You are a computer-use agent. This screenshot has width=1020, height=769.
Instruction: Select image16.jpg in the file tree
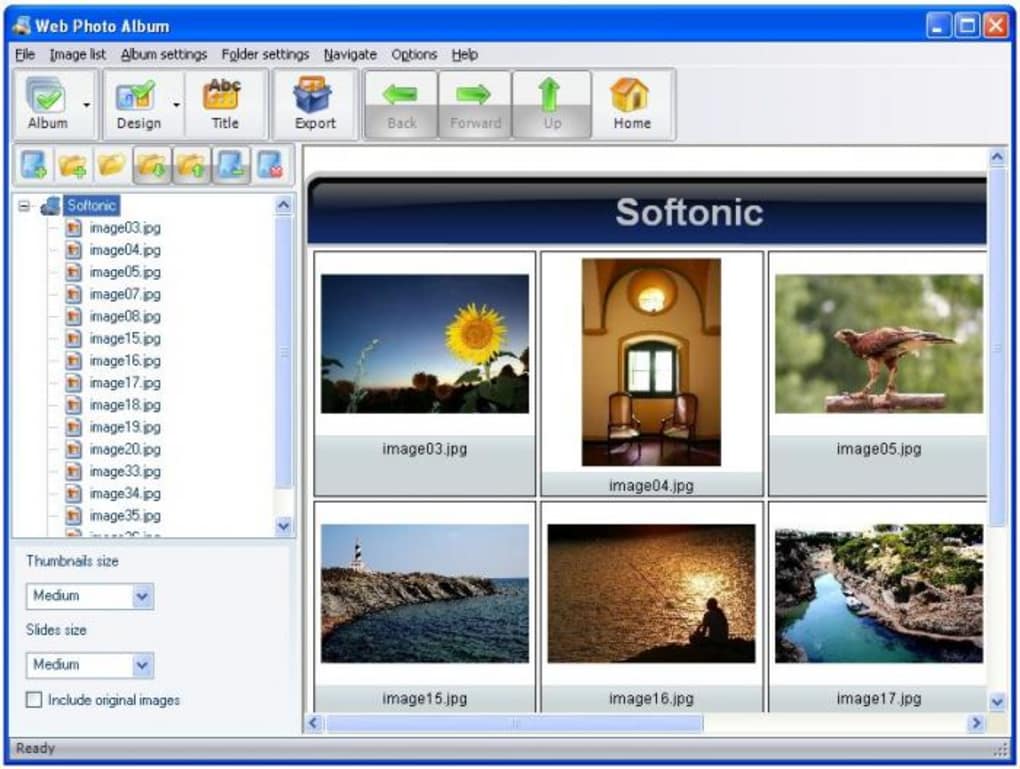pyautogui.click(x=125, y=360)
